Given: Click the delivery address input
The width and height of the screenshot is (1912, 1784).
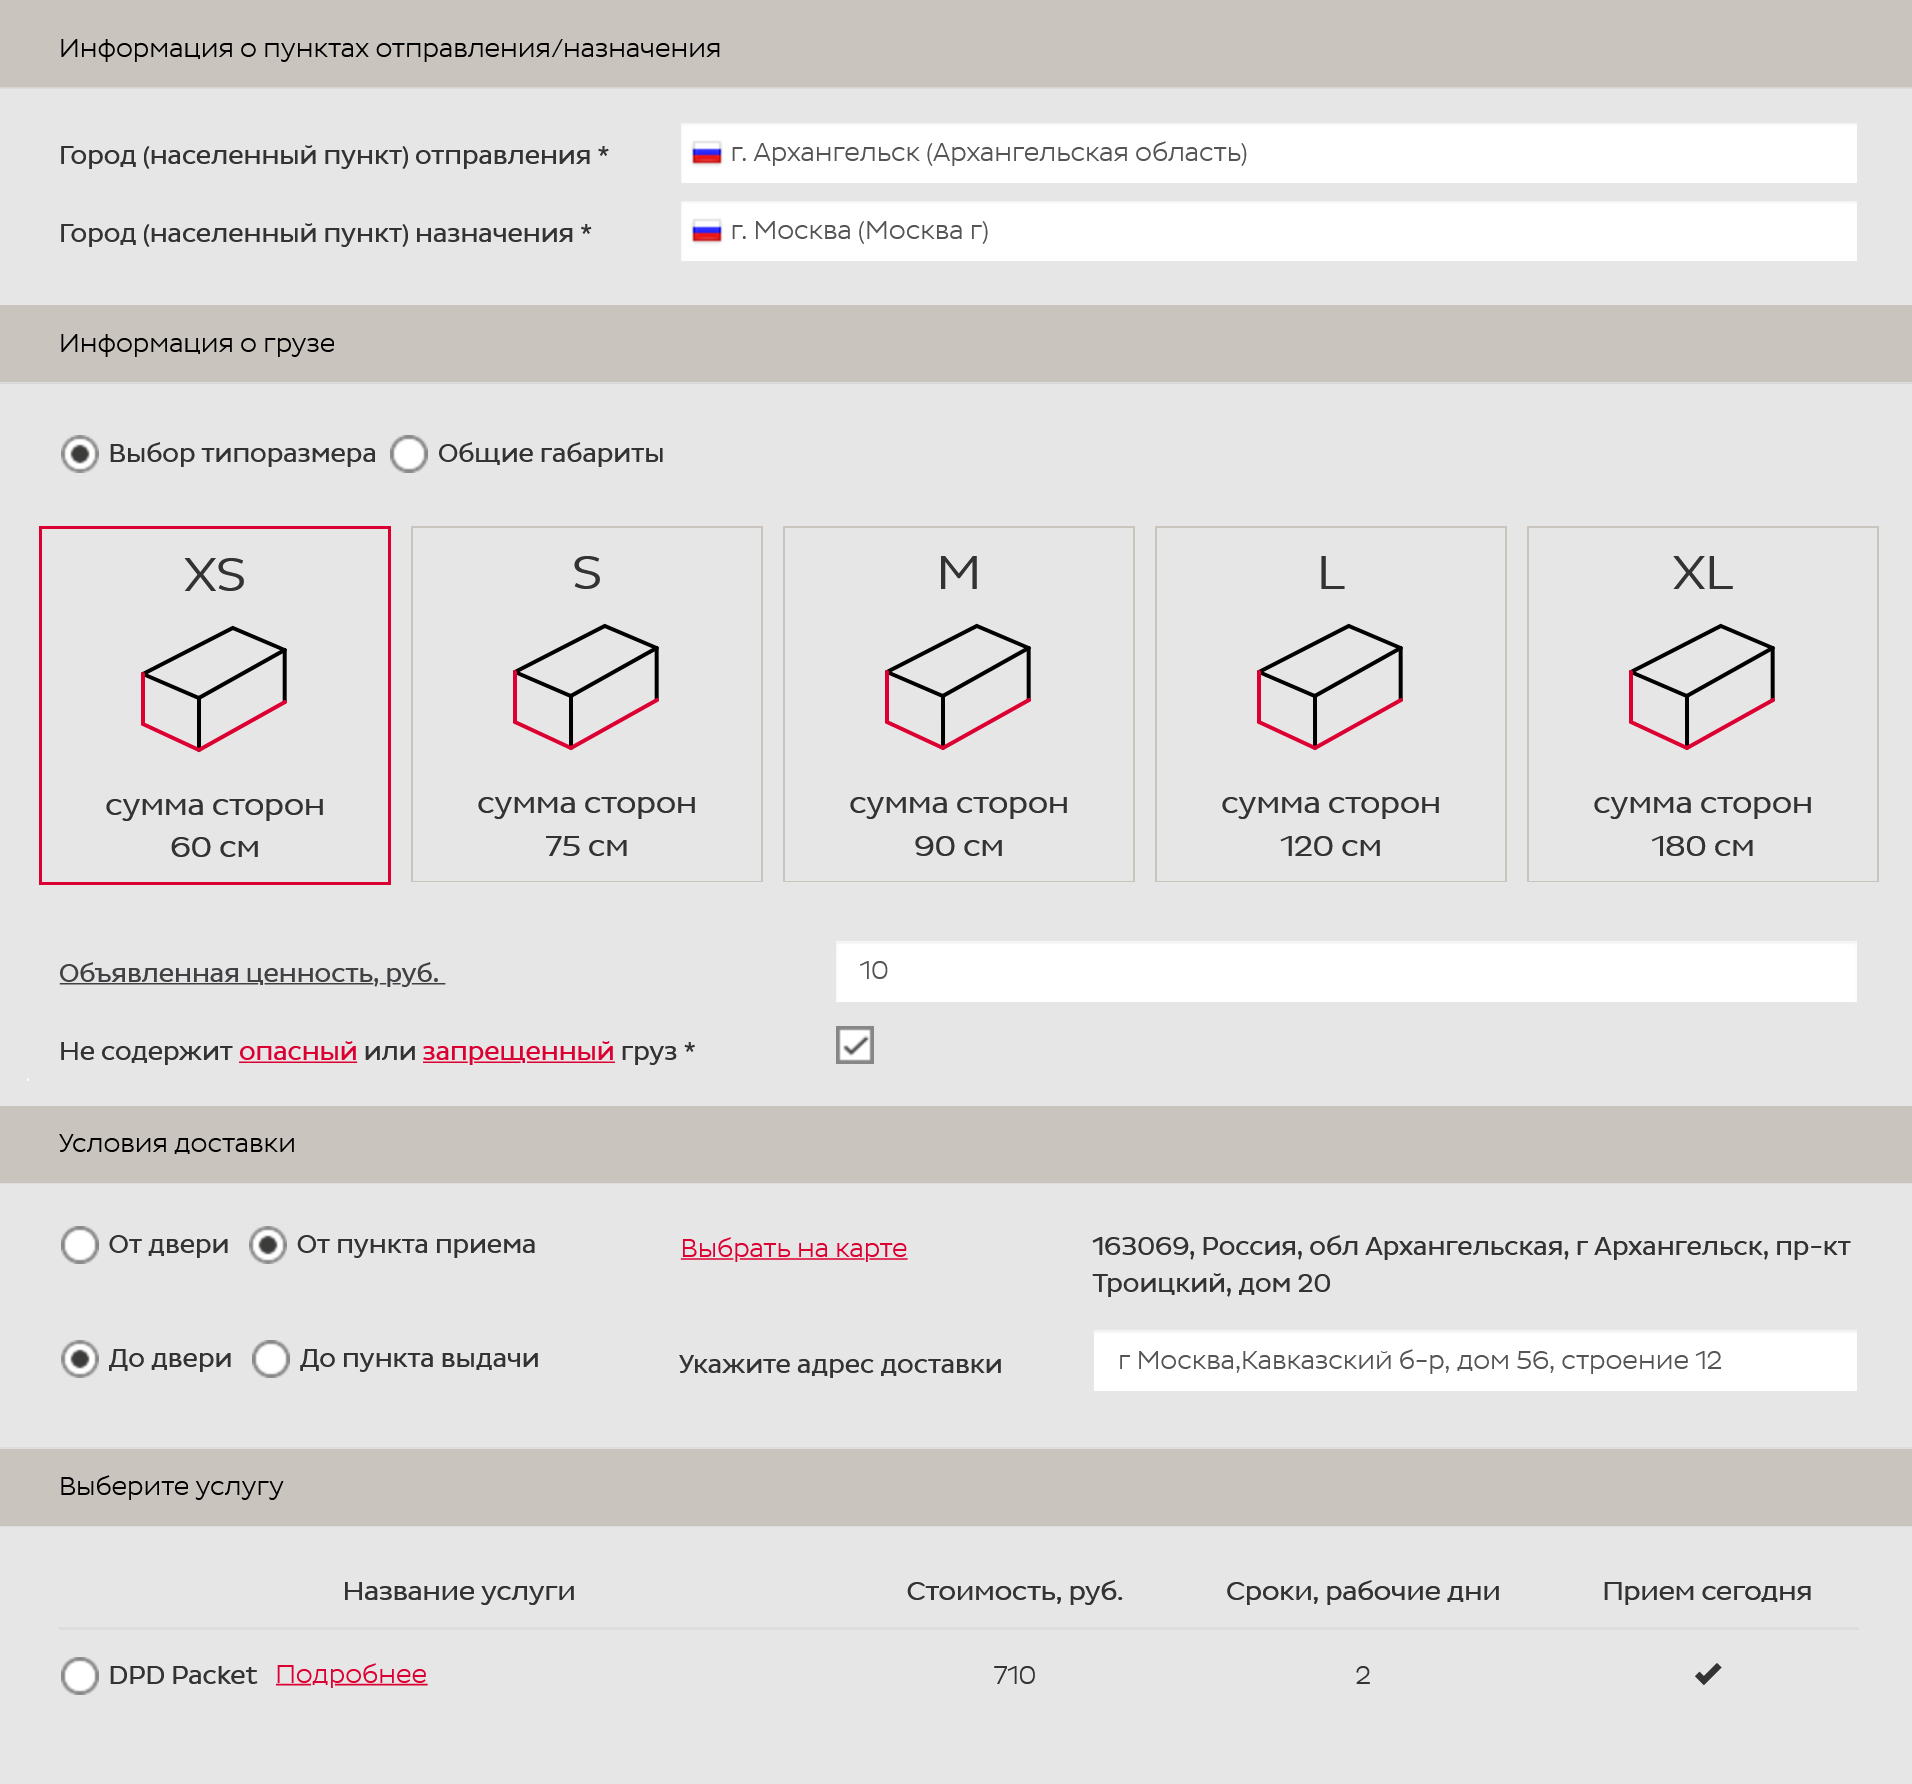Looking at the screenshot, I should (x=1475, y=1360).
